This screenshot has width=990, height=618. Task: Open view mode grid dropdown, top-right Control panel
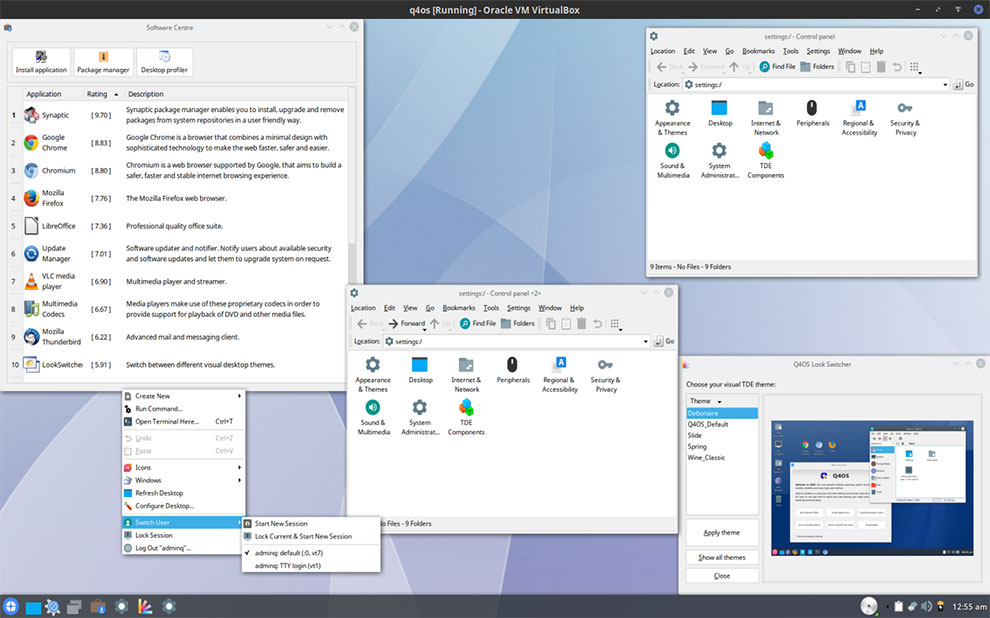[915, 67]
